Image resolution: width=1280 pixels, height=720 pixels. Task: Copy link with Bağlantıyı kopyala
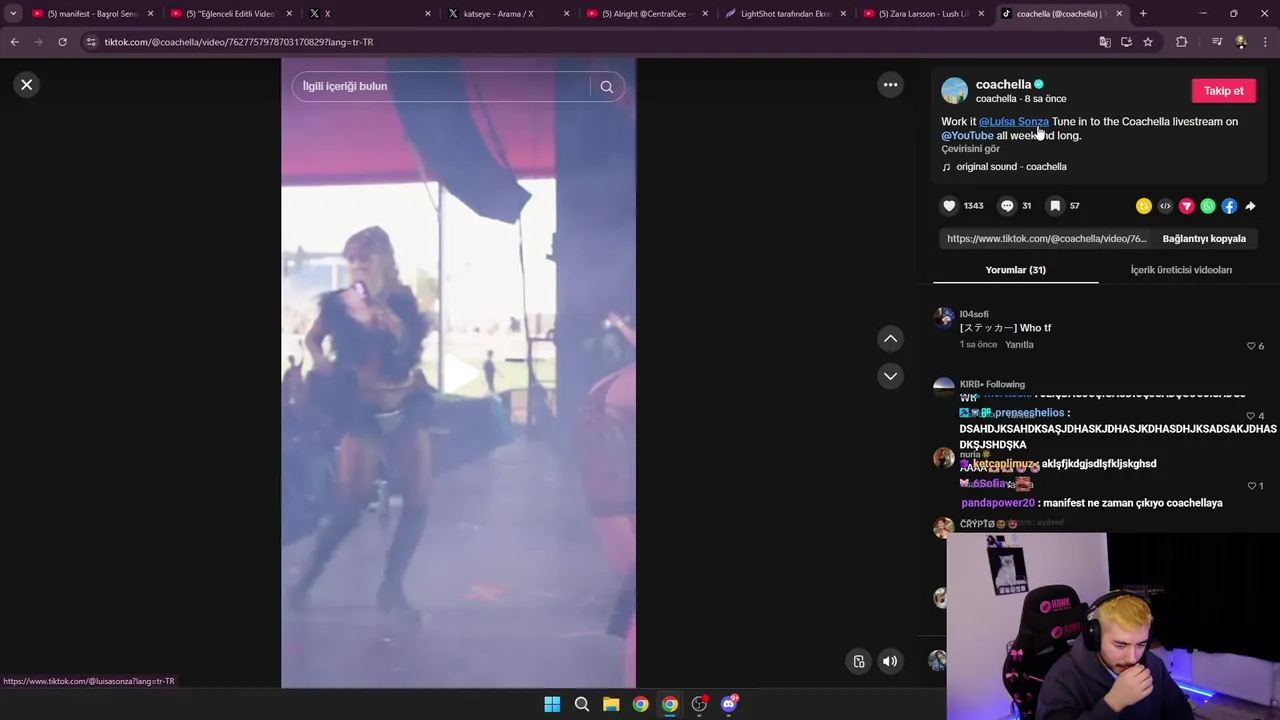(x=1204, y=239)
